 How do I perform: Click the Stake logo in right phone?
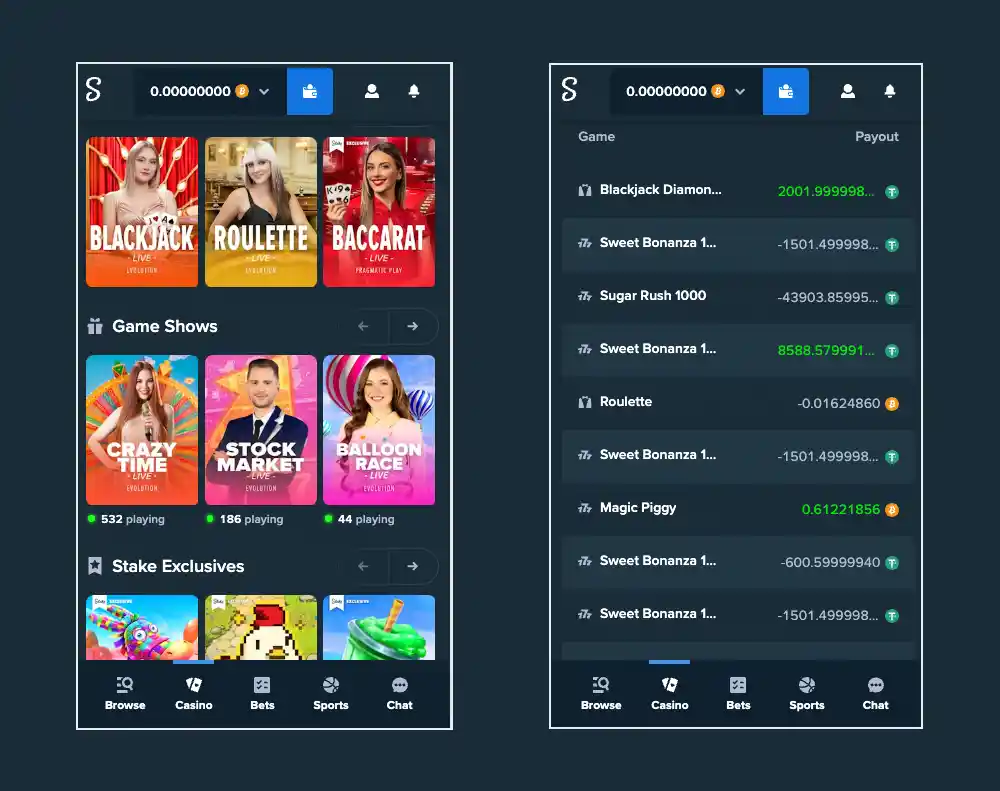point(569,89)
